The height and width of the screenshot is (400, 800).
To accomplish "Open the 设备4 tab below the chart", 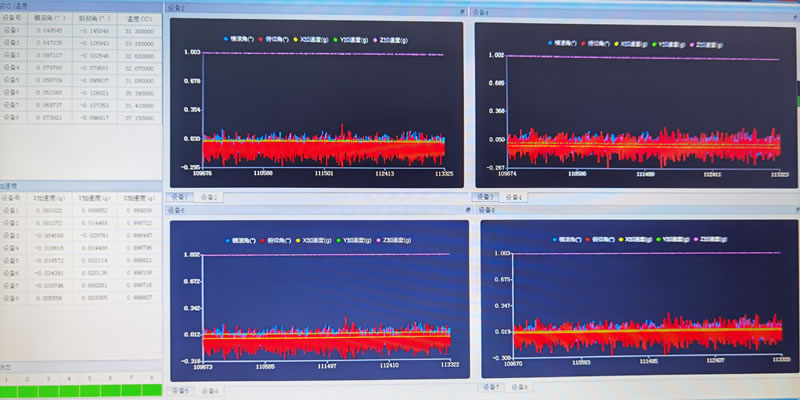I will (514, 197).
